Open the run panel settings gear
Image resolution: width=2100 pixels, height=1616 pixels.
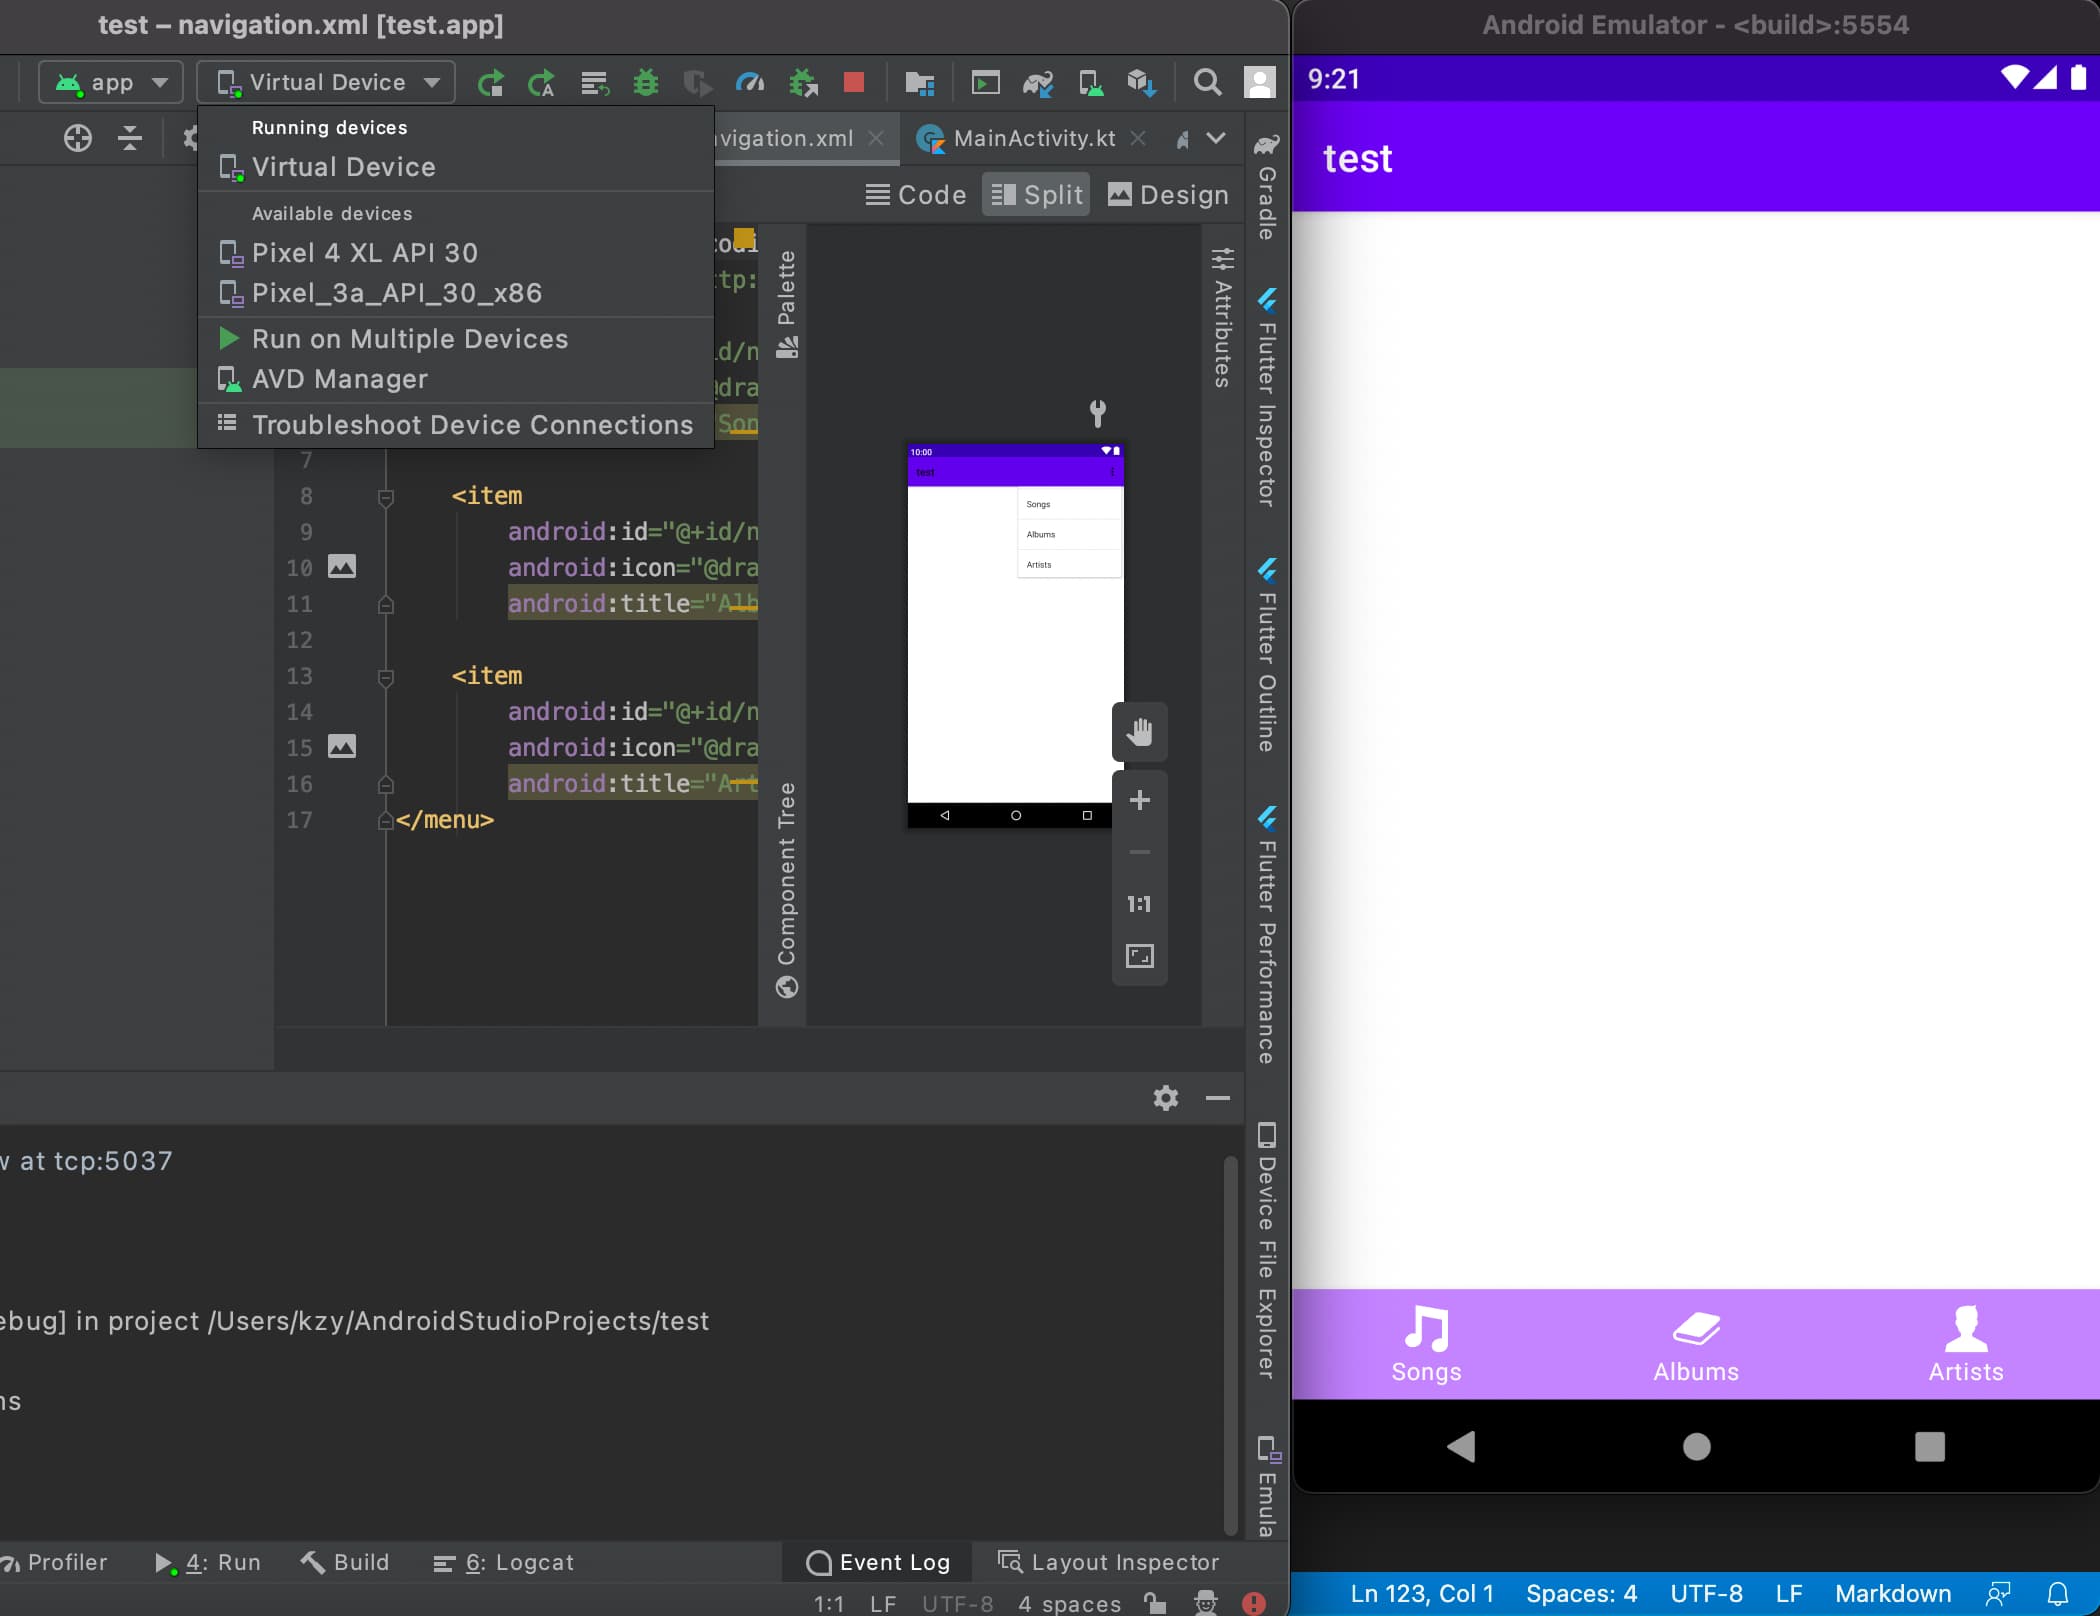(1165, 1098)
